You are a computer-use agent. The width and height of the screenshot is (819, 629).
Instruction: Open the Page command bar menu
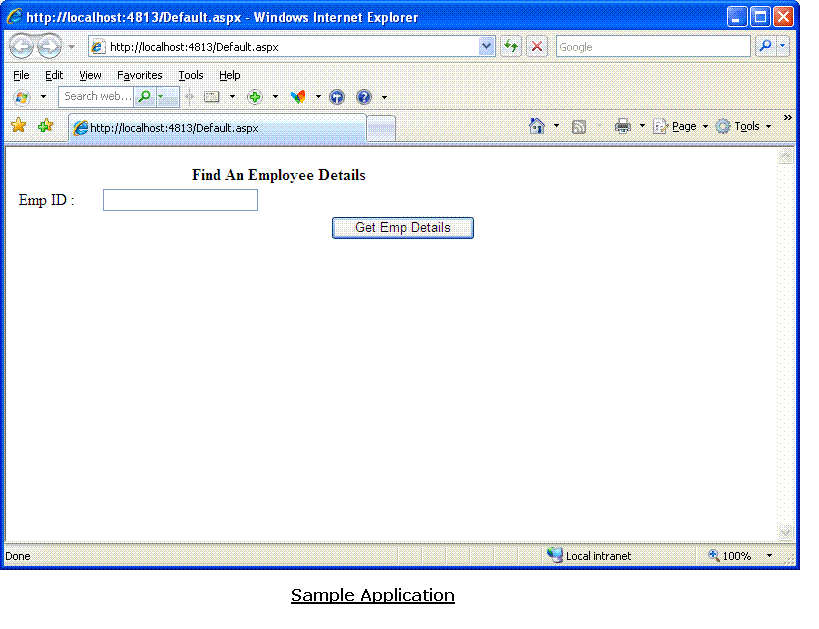tap(681, 126)
